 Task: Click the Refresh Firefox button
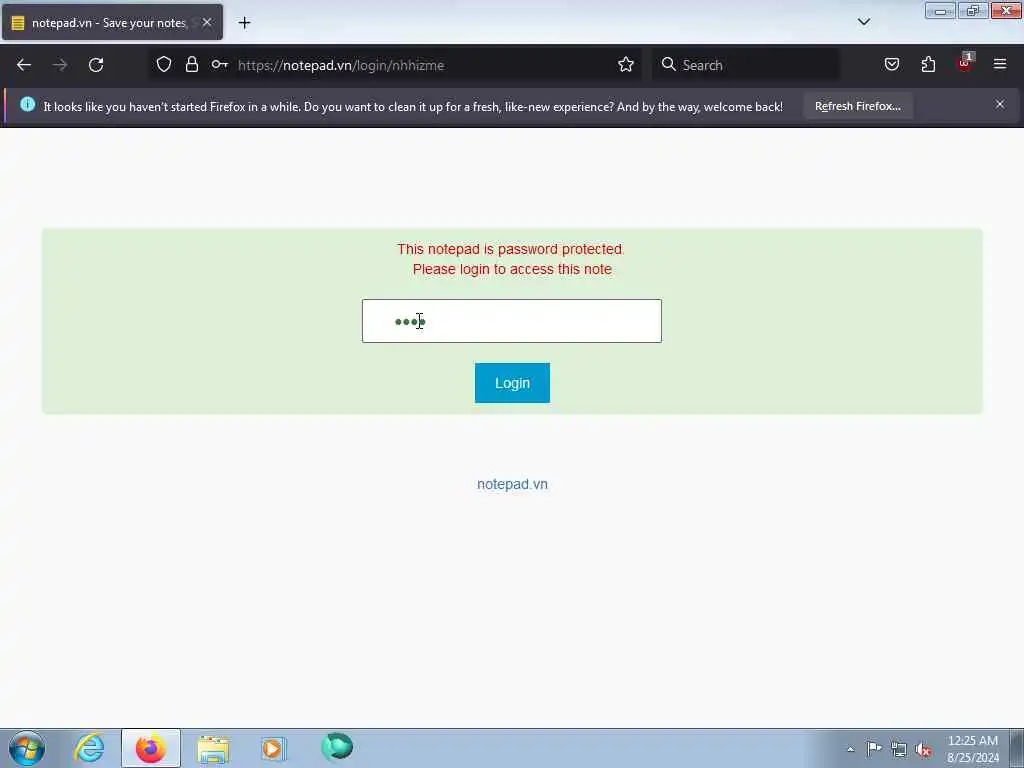[857, 106]
